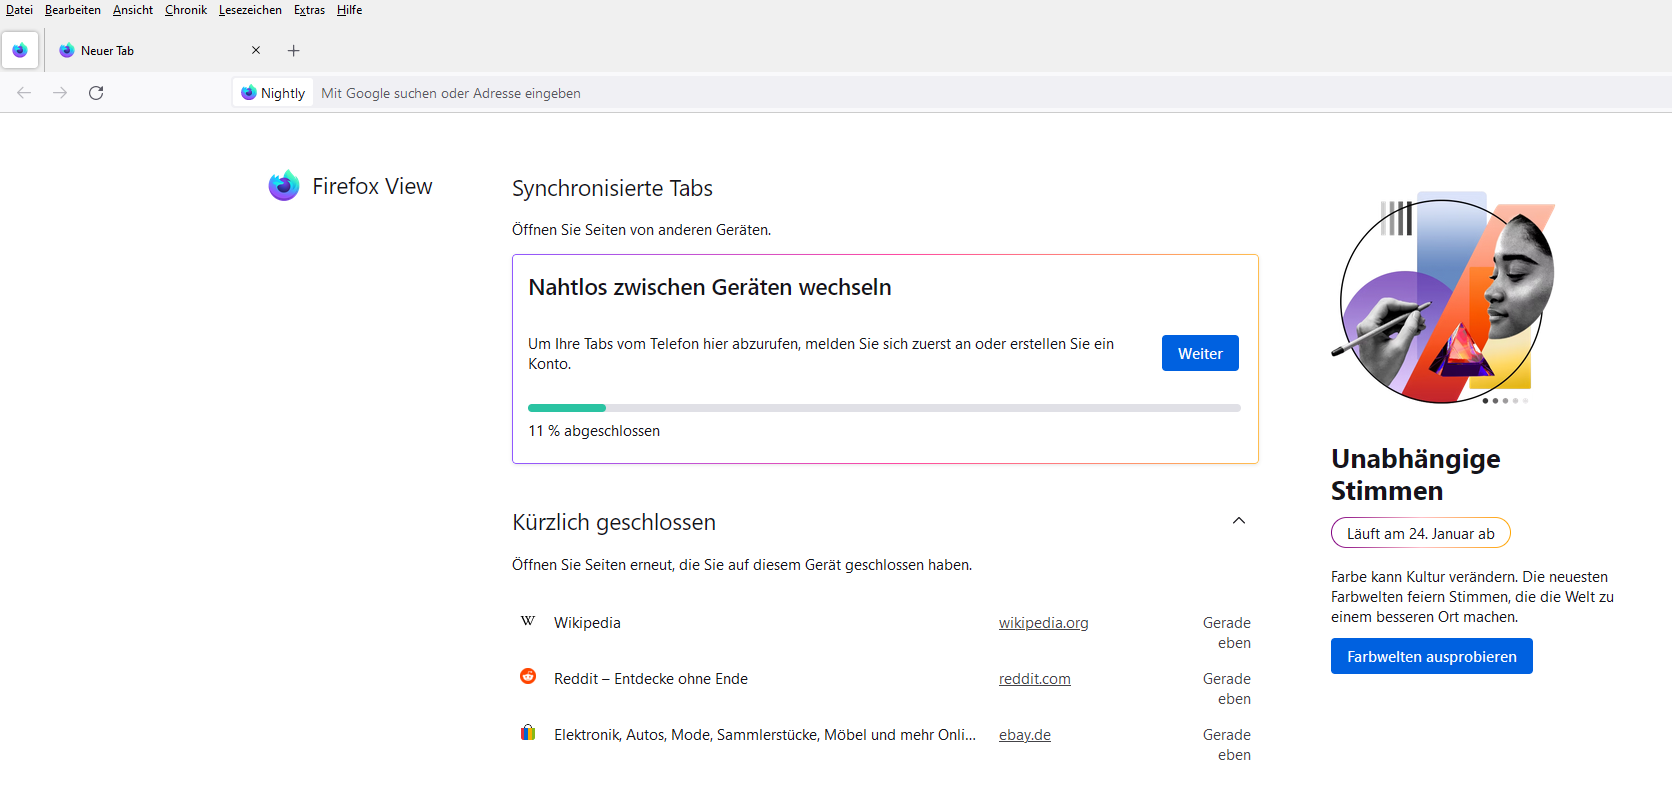The width and height of the screenshot is (1672, 790).
Task: Collapse the Kürzlich geschlossen section
Action: (1238, 521)
